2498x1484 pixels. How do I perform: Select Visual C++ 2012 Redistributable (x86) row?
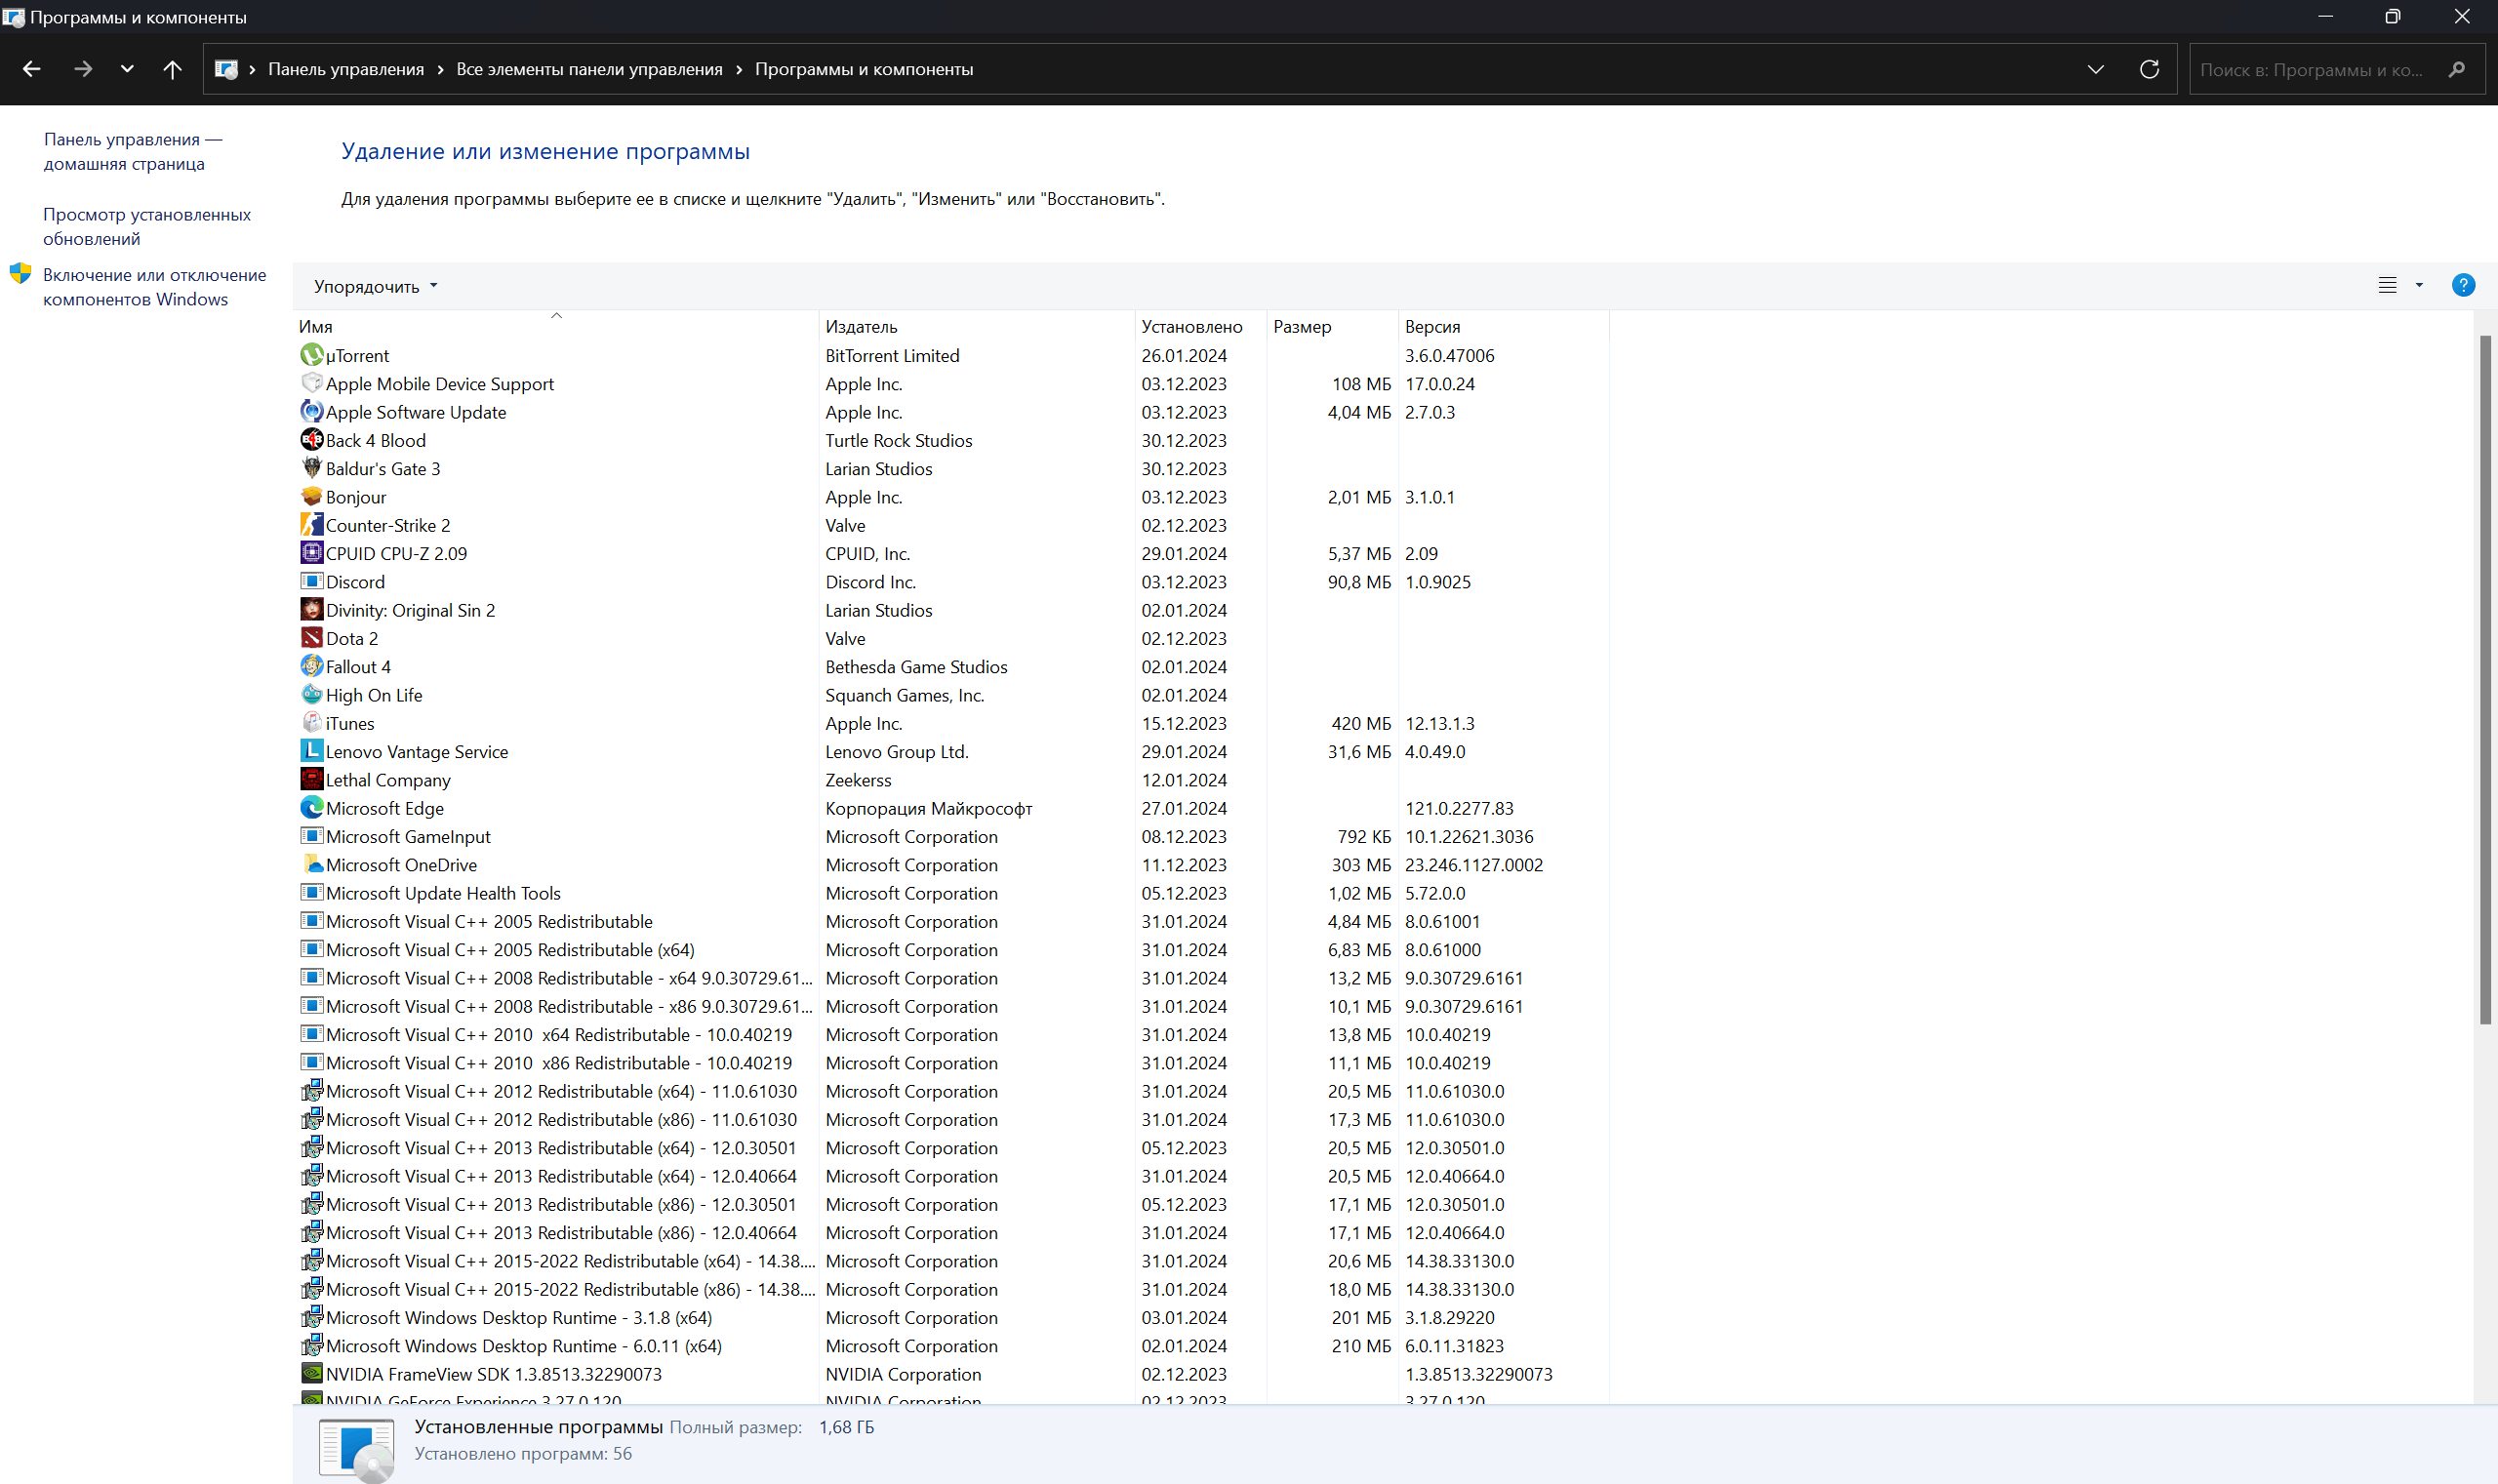(x=952, y=1120)
